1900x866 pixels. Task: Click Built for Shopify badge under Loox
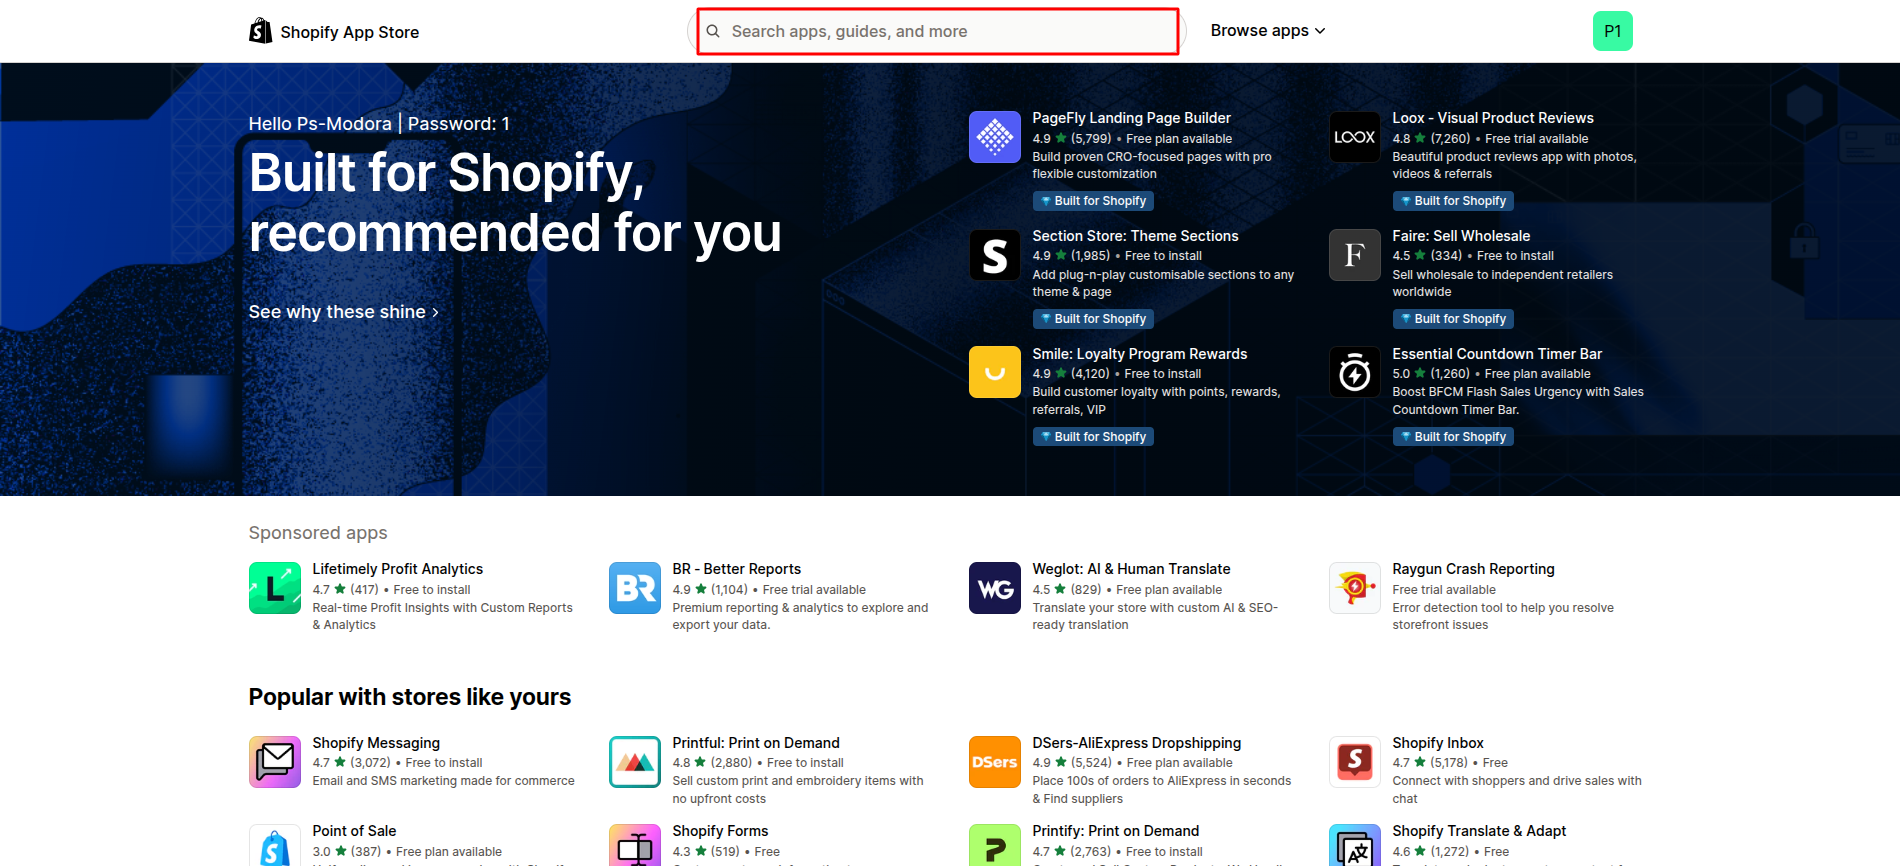[x=1453, y=201]
